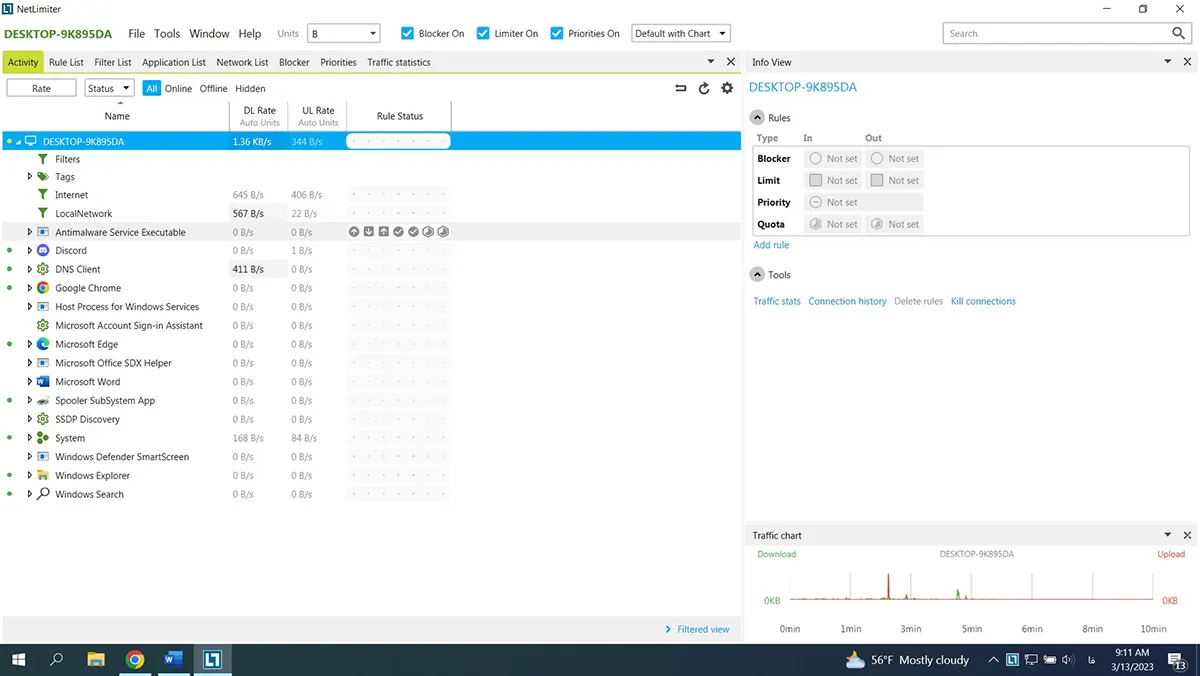1200x676 pixels.
Task: Click the SSDP Discovery gear icon
Action: coord(43,419)
